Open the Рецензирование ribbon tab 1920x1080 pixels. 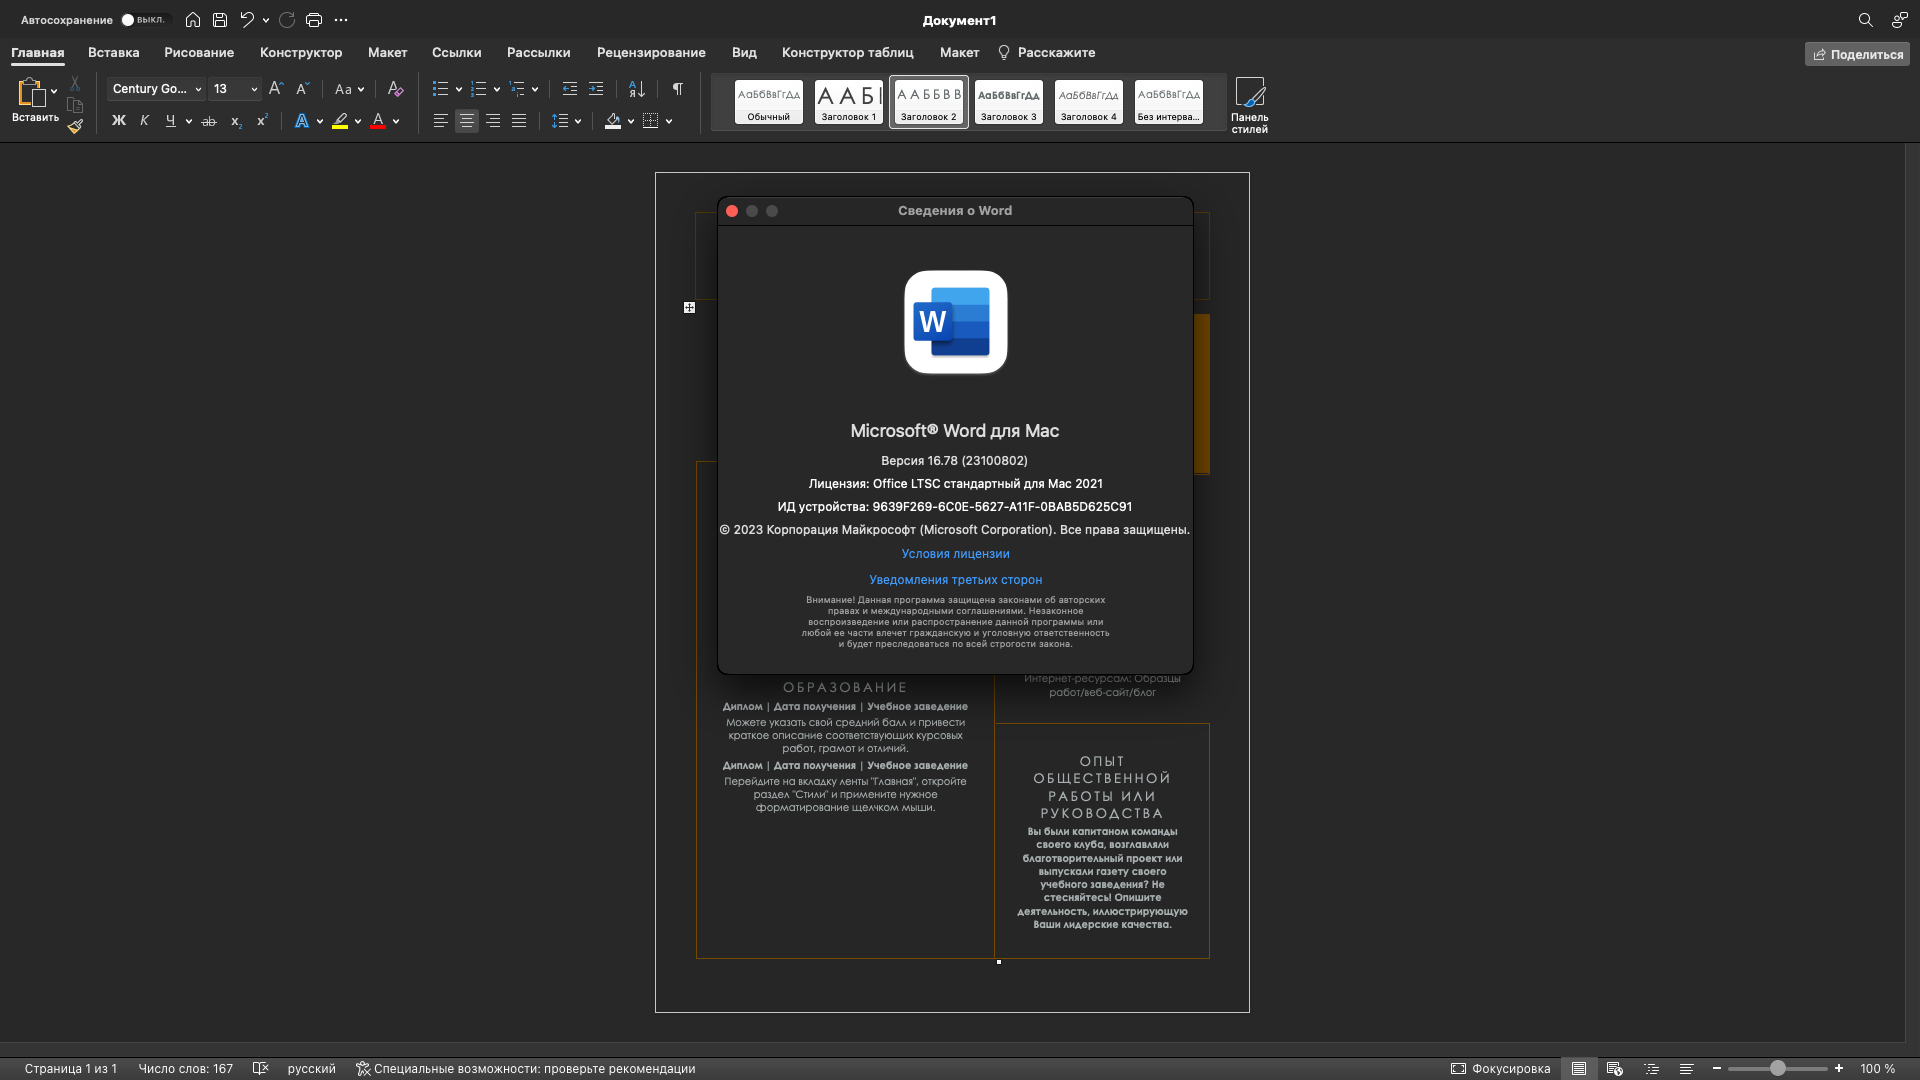pos(651,53)
